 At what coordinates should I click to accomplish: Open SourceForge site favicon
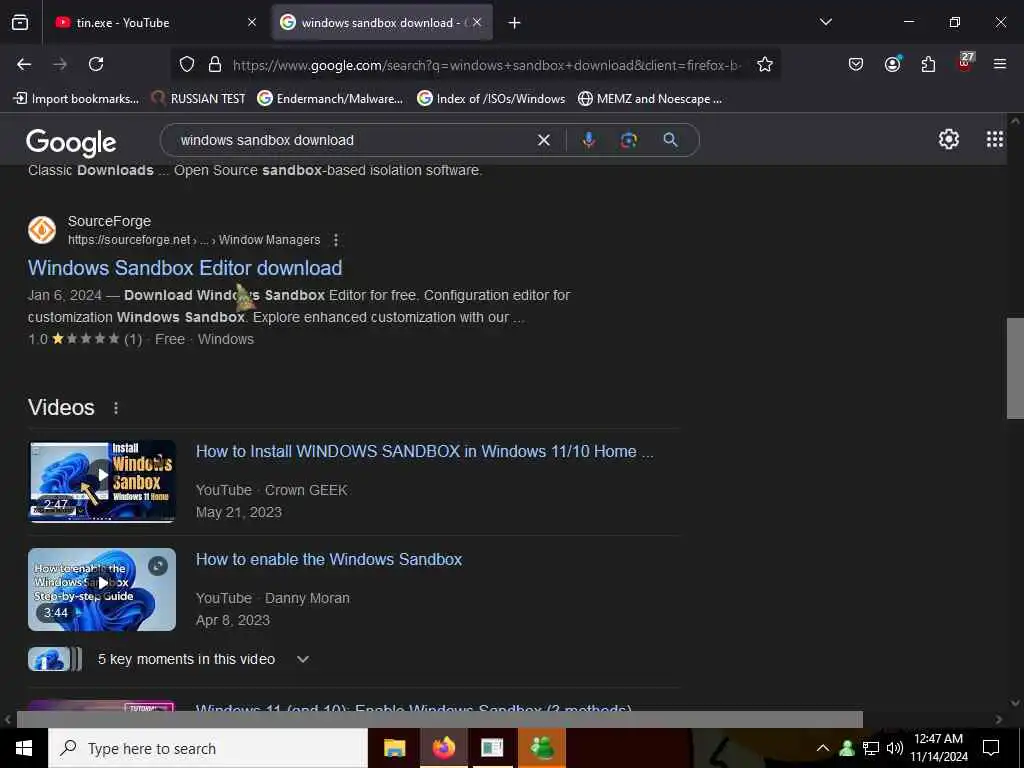click(42, 230)
